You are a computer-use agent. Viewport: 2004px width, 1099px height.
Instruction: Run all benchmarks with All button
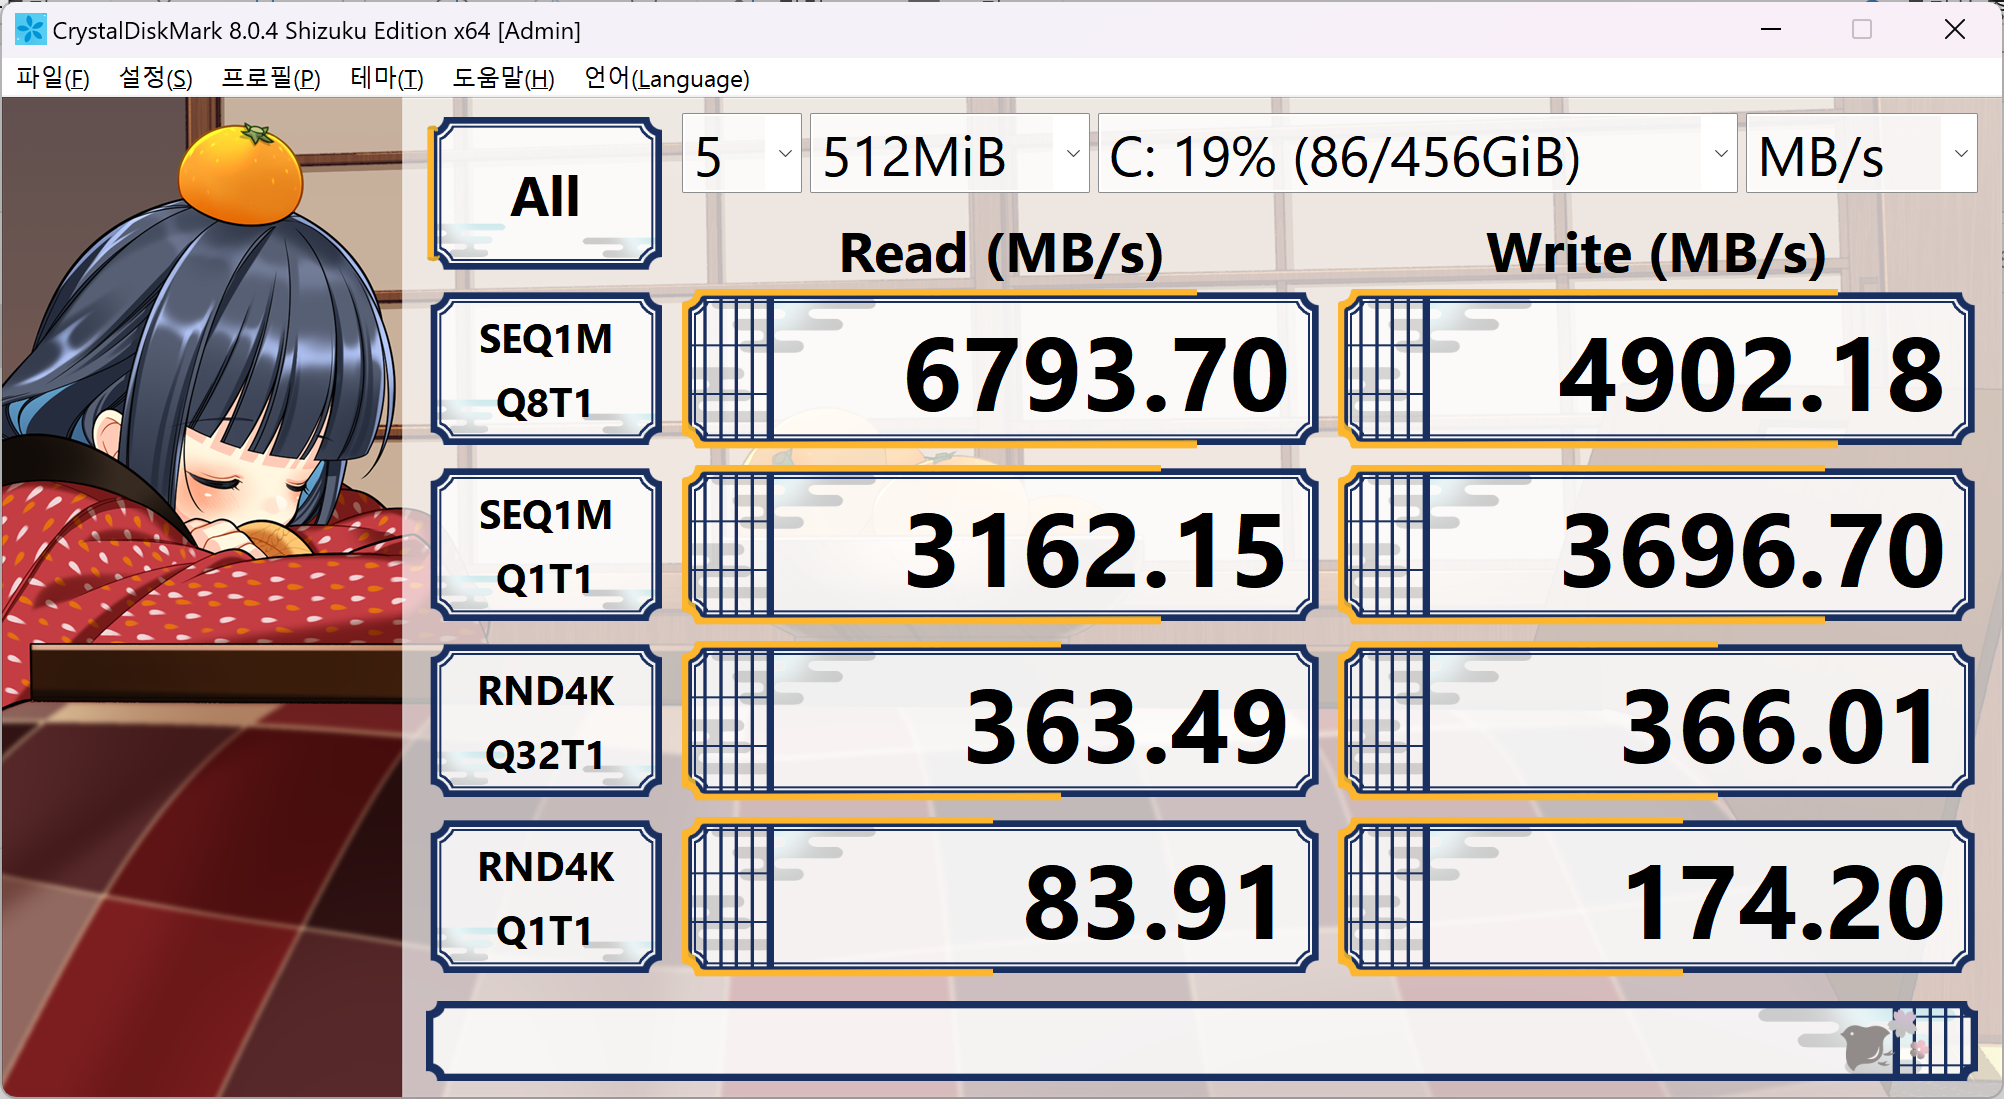(546, 195)
